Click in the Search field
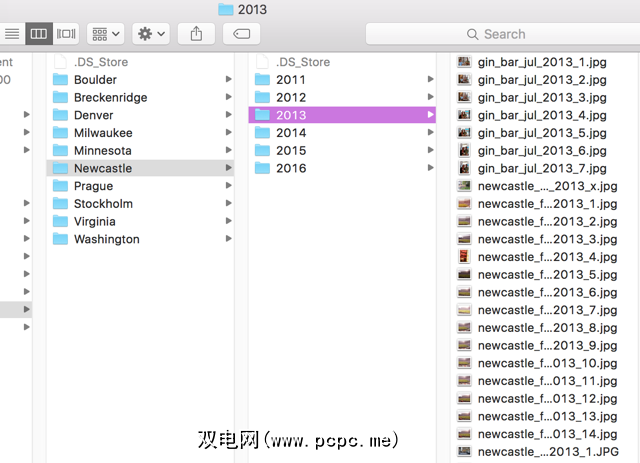This screenshot has width=640, height=463. click(x=503, y=34)
